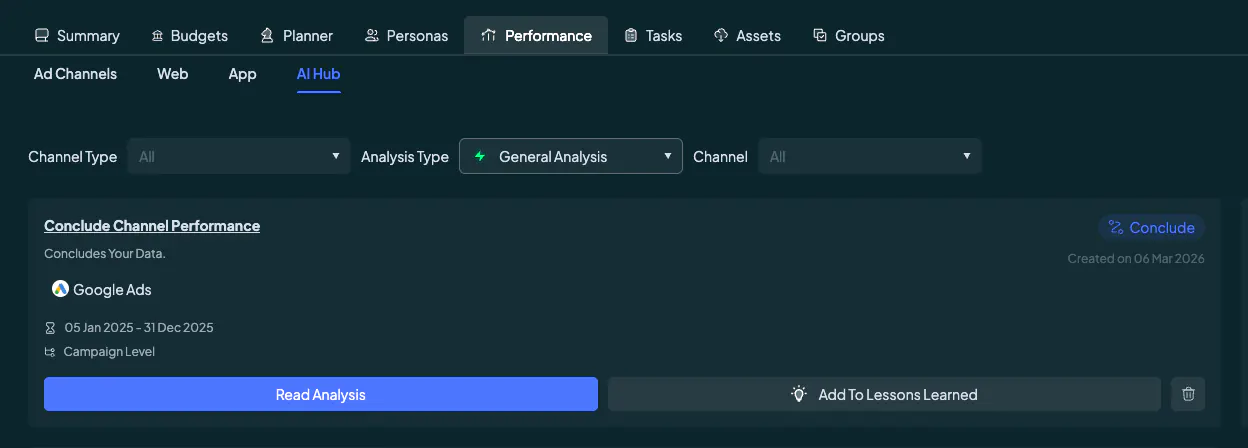
Task: Open the Channel Type dropdown
Action: click(x=239, y=156)
